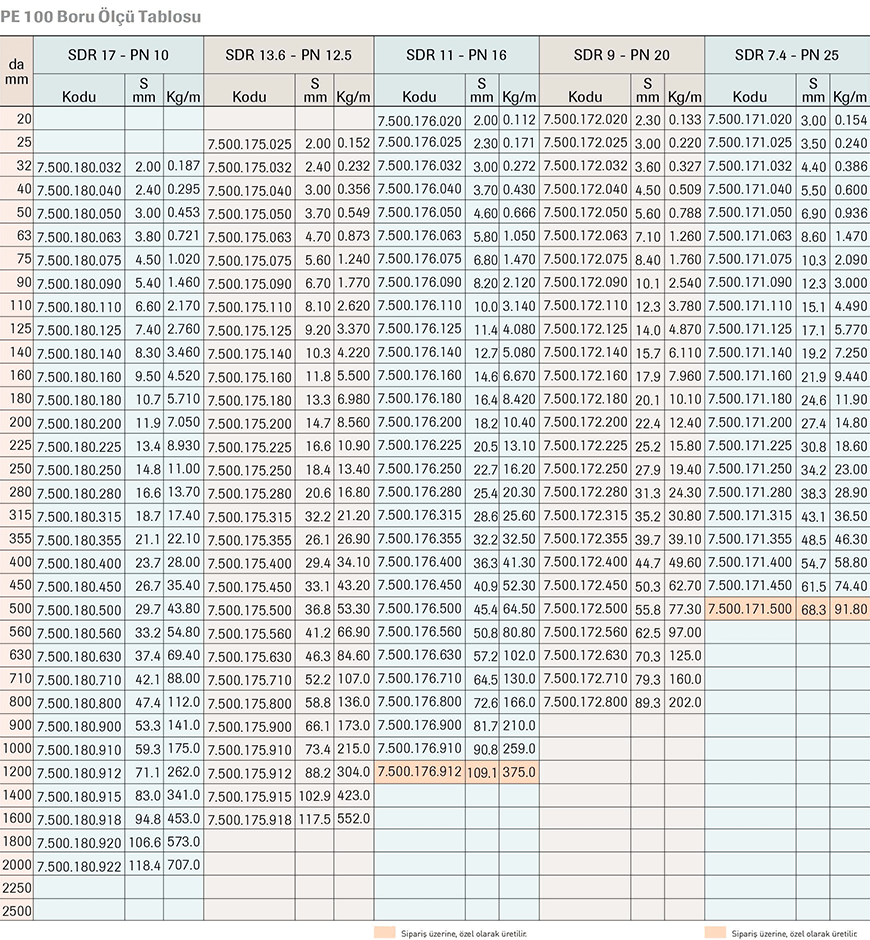Image resolution: width=870 pixels, height=940 pixels.
Task: Select the SDR 13.6 - PN 12.5 header
Action: point(288,55)
